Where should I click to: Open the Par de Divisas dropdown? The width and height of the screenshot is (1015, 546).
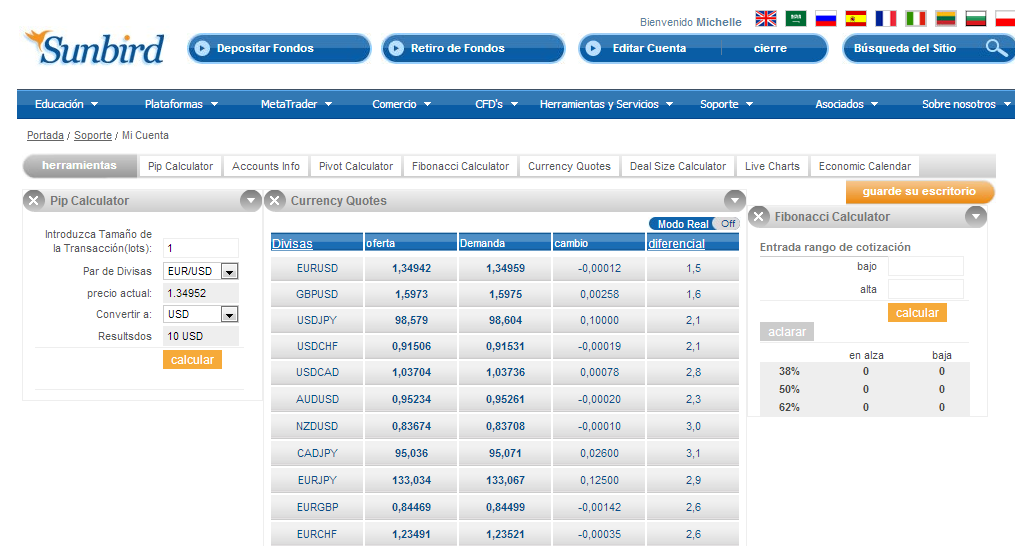click(x=229, y=272)
